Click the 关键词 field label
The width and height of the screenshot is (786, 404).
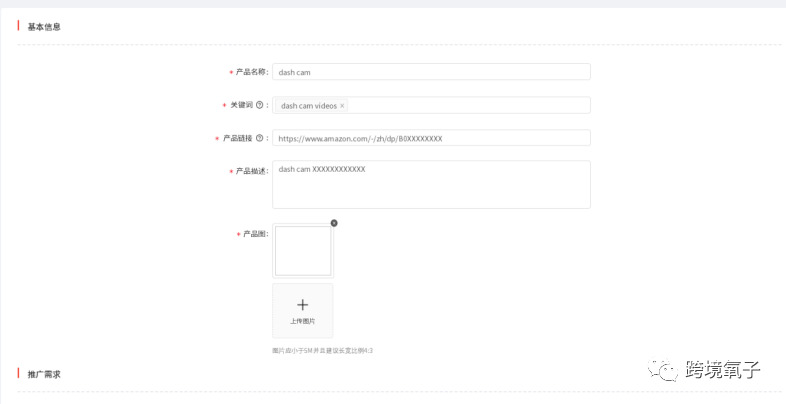coord(241,105)
